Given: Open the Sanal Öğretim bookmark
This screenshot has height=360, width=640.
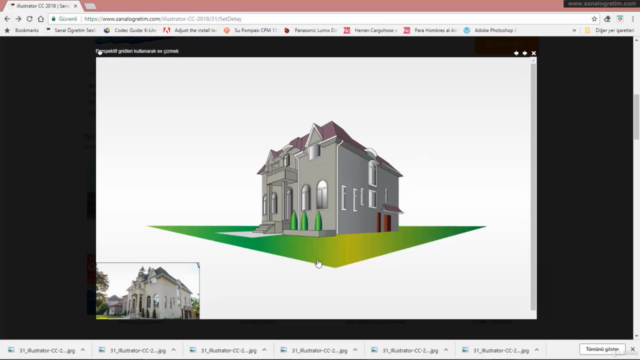Looking at the screenshot, I should [x=71, y=30].
